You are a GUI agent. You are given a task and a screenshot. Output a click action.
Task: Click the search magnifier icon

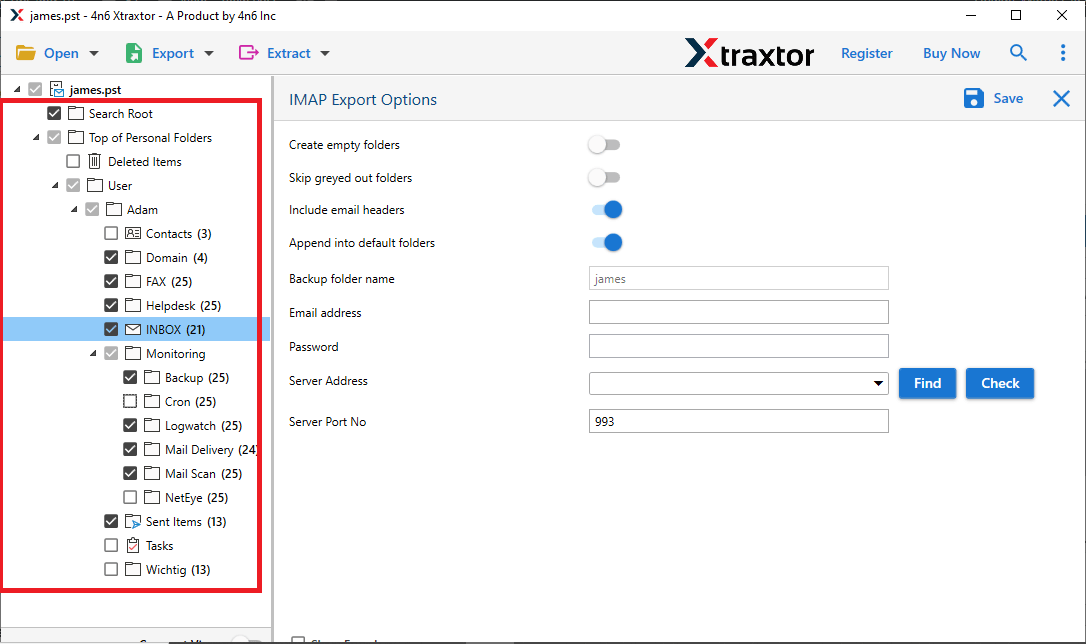point(1018,52)
